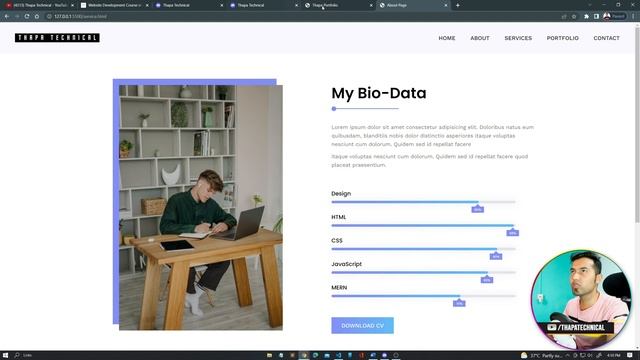
Task: Go to the ABOUT nav link
Action: [x=480, y=38]
